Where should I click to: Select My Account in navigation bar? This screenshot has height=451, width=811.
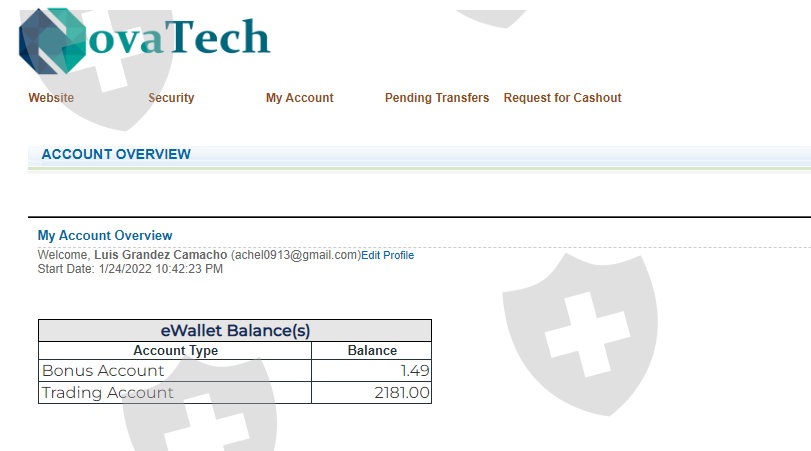299,98
